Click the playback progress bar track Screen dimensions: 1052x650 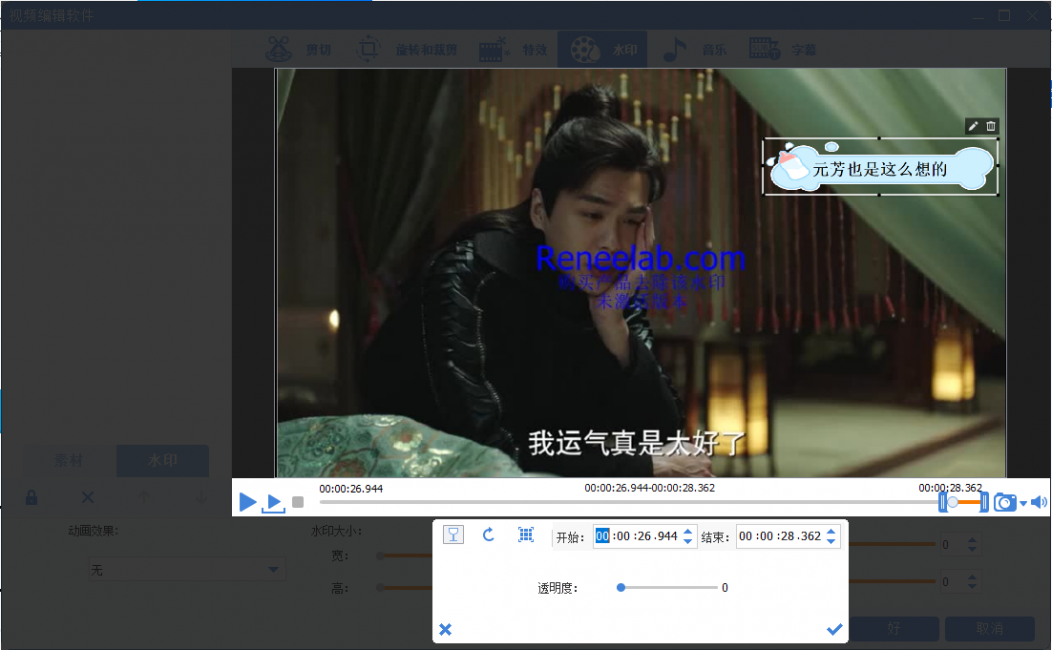tap(629, 502)
